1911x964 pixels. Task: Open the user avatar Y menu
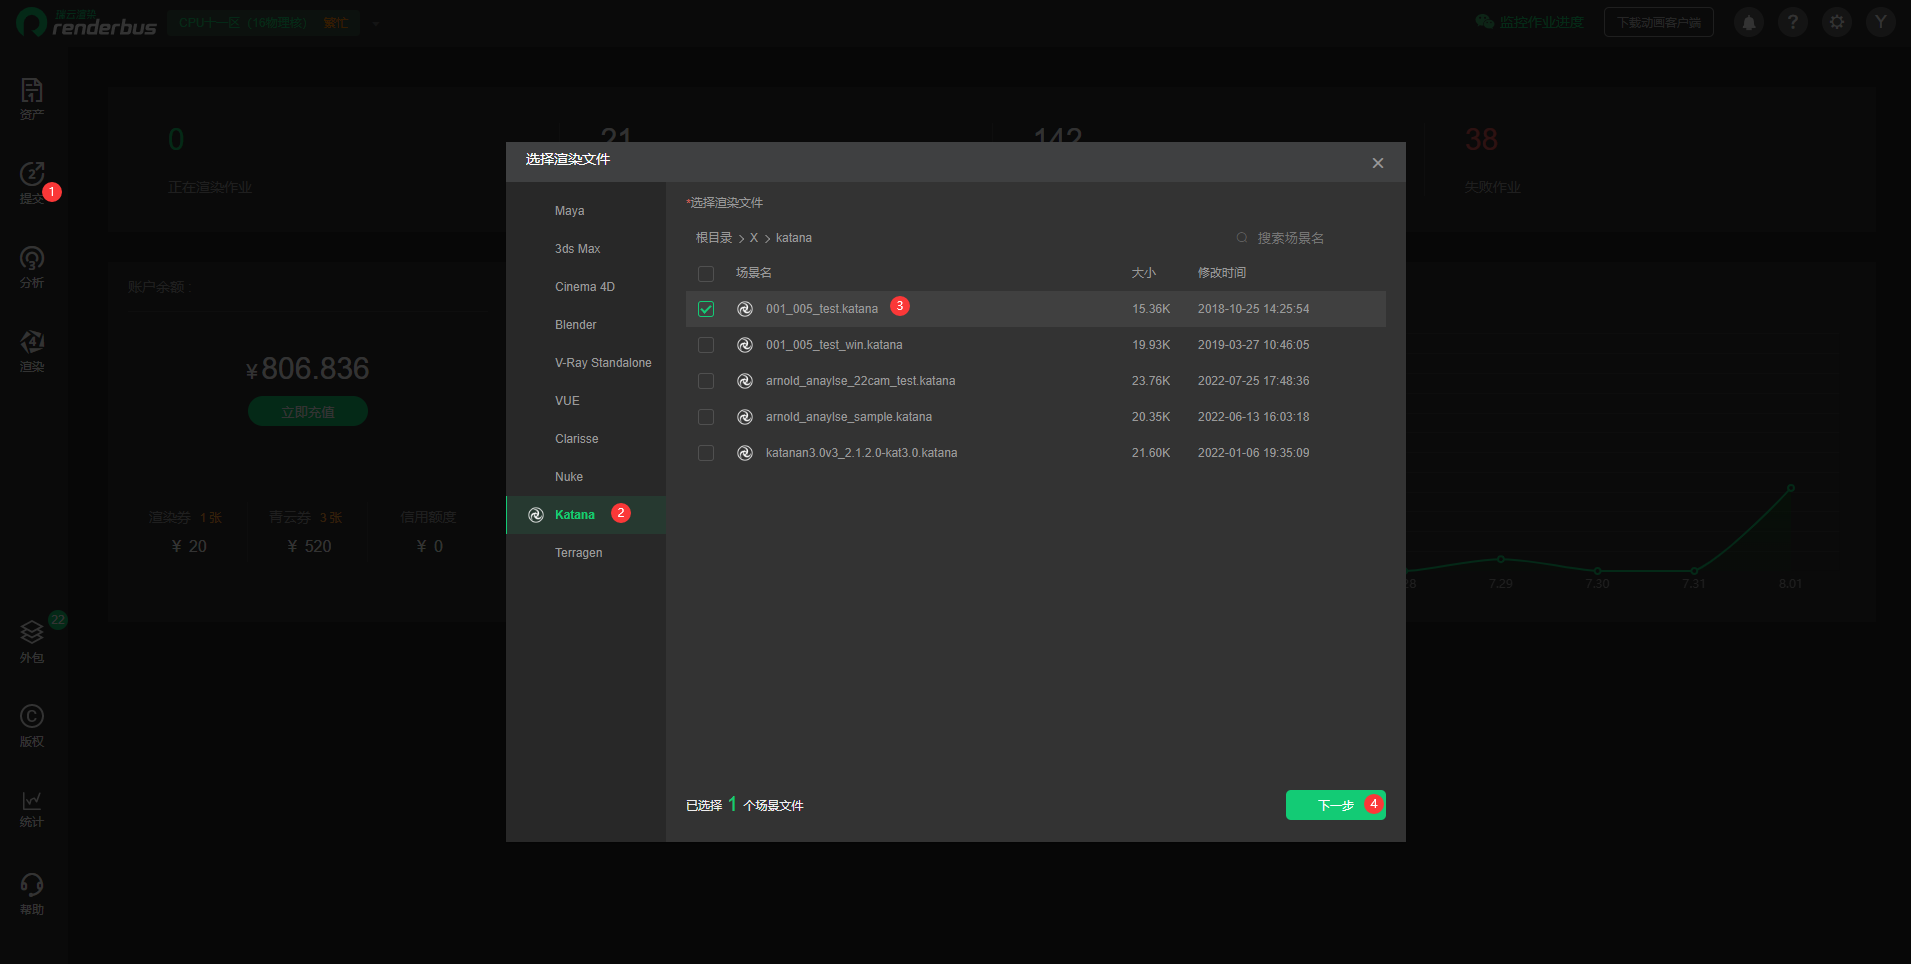click(1881, 22)
